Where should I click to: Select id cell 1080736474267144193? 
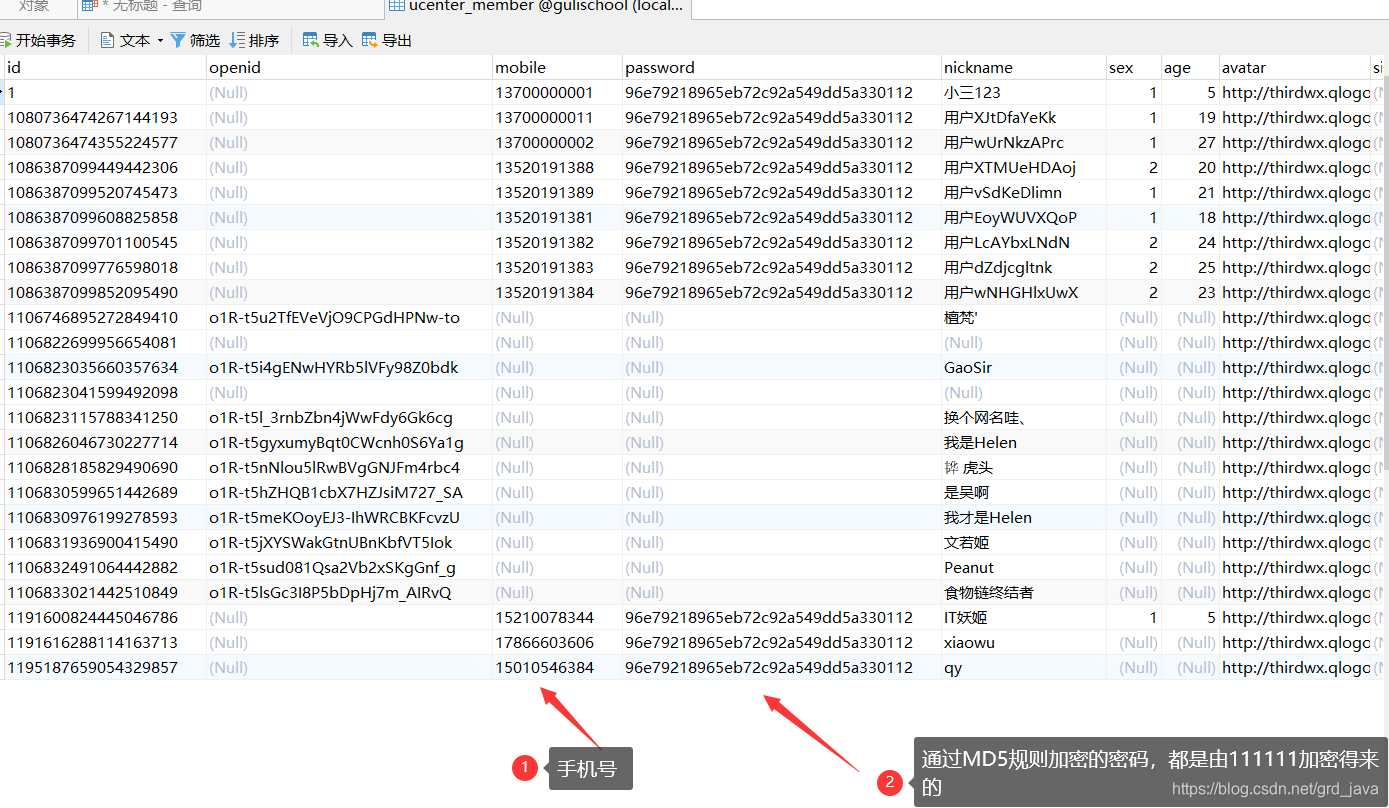click(x=105, y=118)
